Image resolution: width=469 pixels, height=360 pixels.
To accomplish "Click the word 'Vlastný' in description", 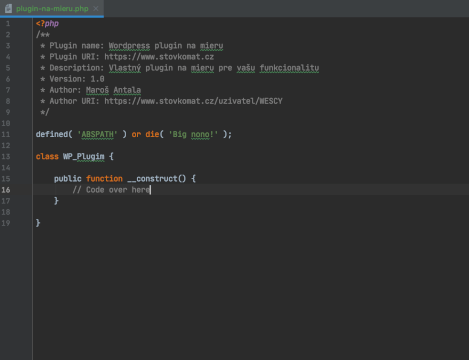I will tap(125, 68).
